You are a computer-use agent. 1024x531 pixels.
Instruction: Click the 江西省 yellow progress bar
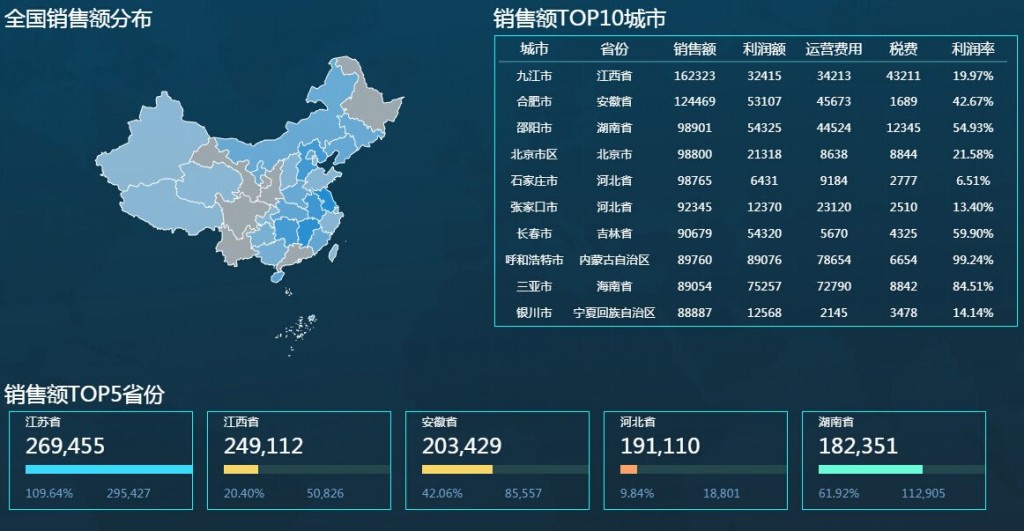point(241,469)
